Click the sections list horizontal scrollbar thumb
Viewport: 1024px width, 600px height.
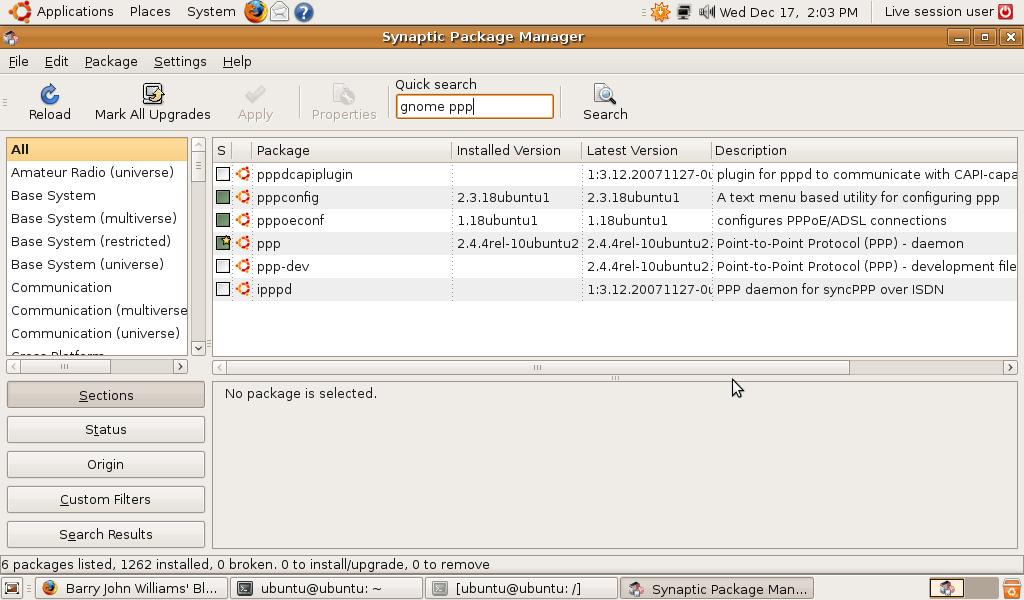coord(65,367)
